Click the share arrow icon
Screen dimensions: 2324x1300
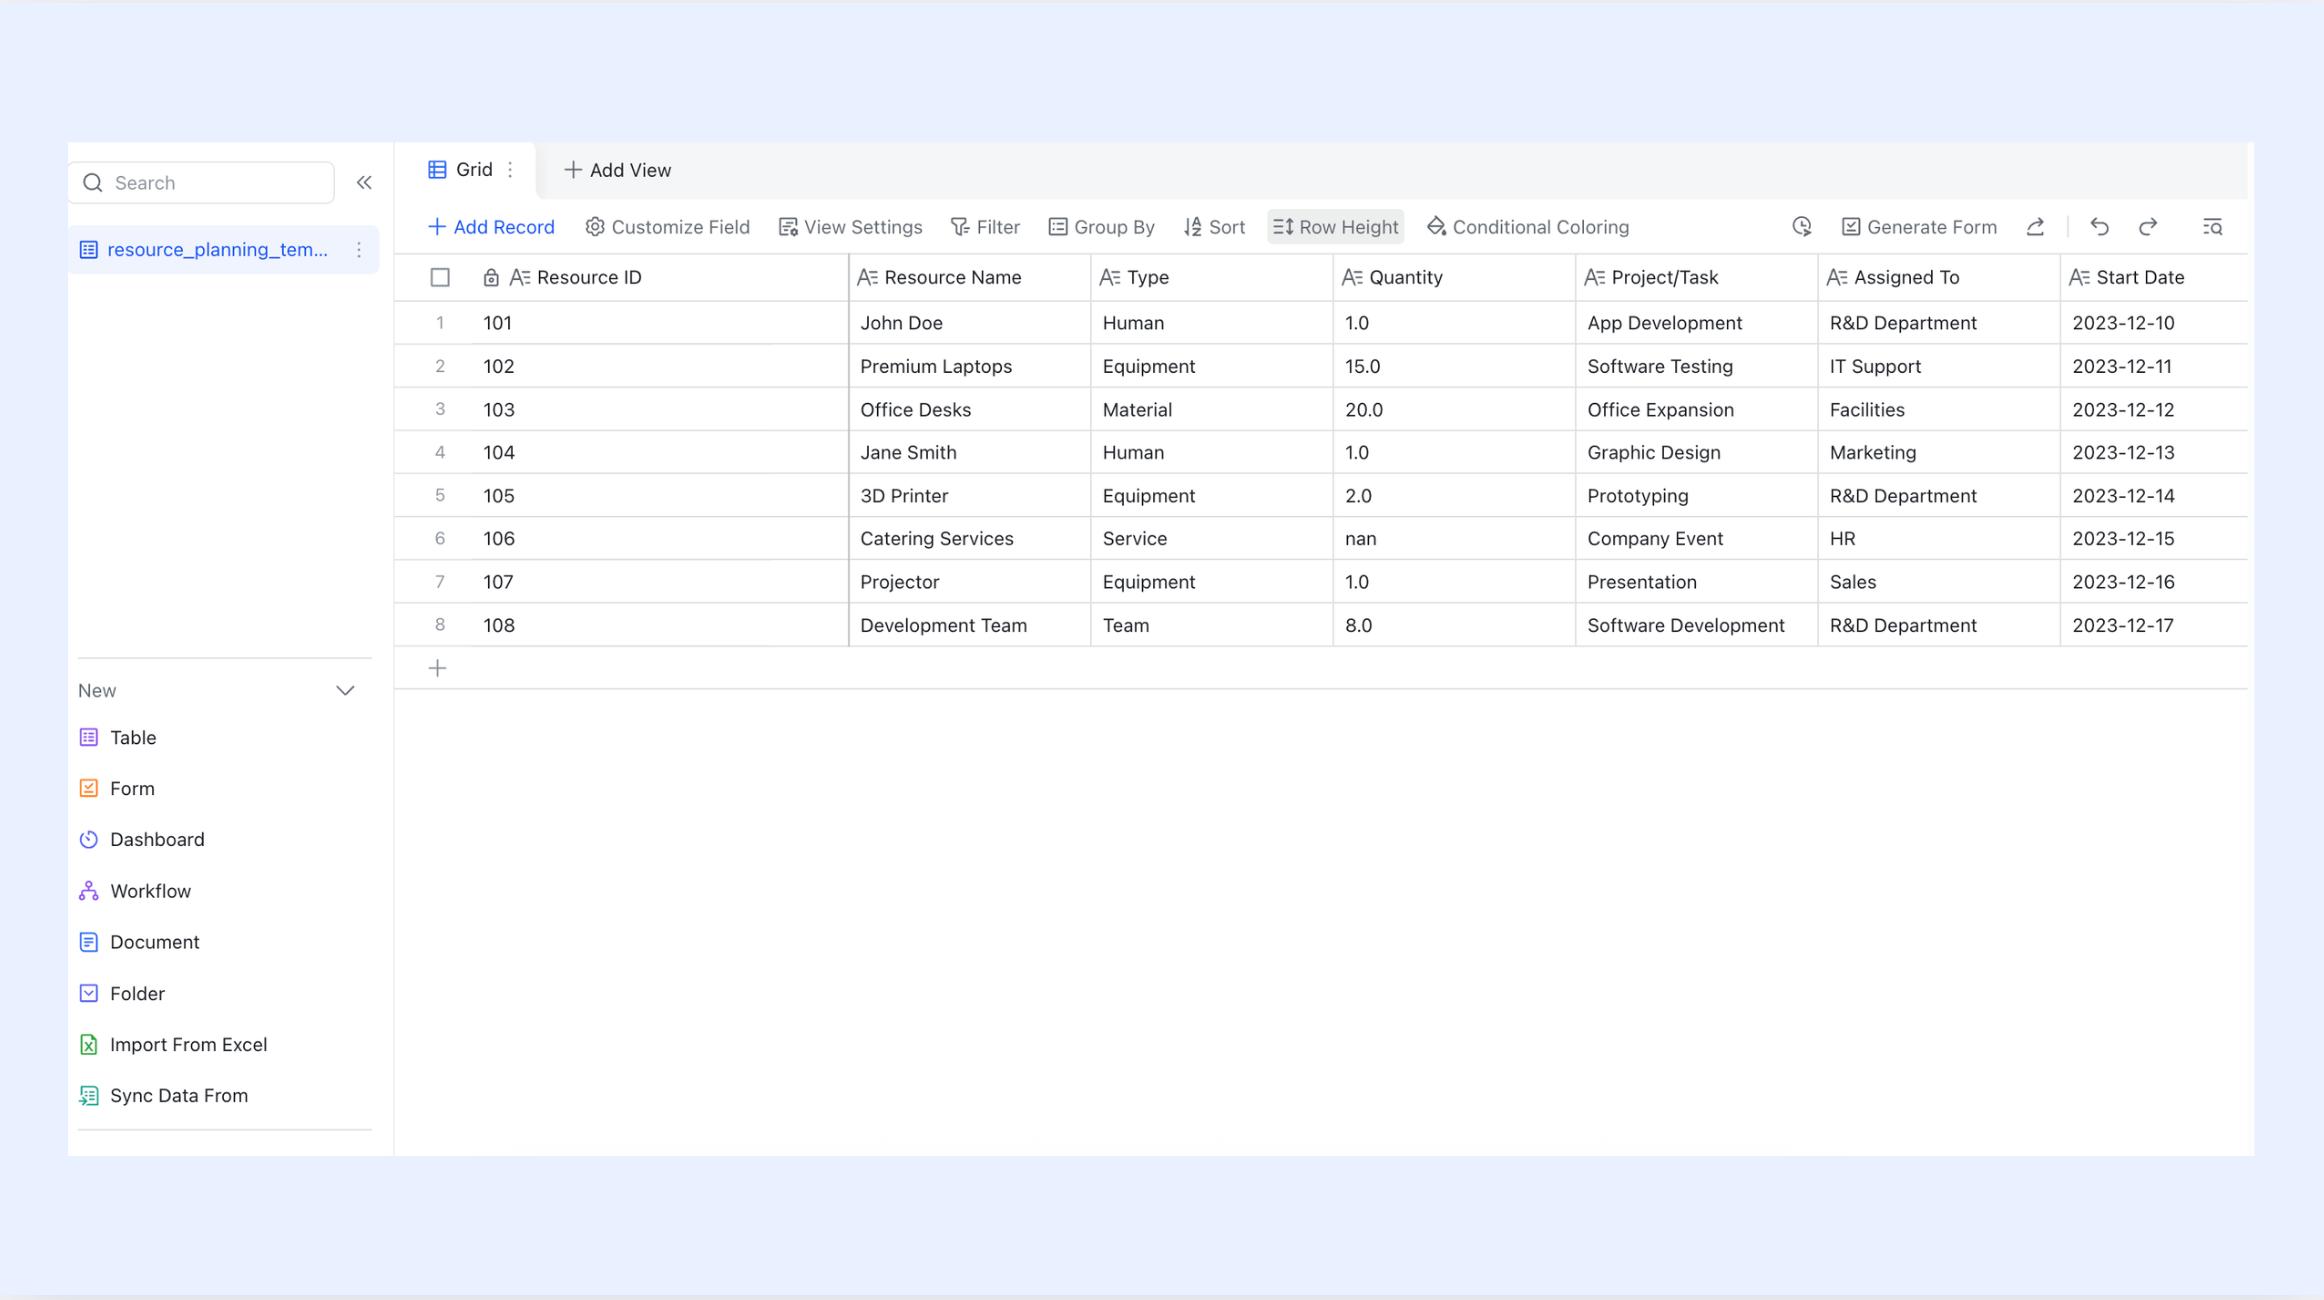(2035, 227)
